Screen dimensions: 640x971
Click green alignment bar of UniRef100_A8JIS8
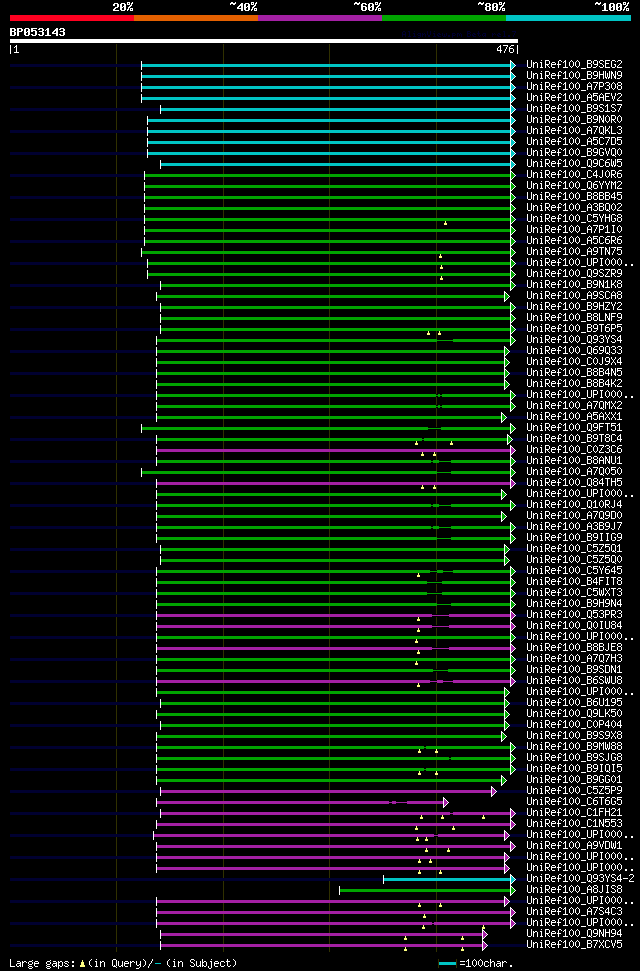(425, 890)
